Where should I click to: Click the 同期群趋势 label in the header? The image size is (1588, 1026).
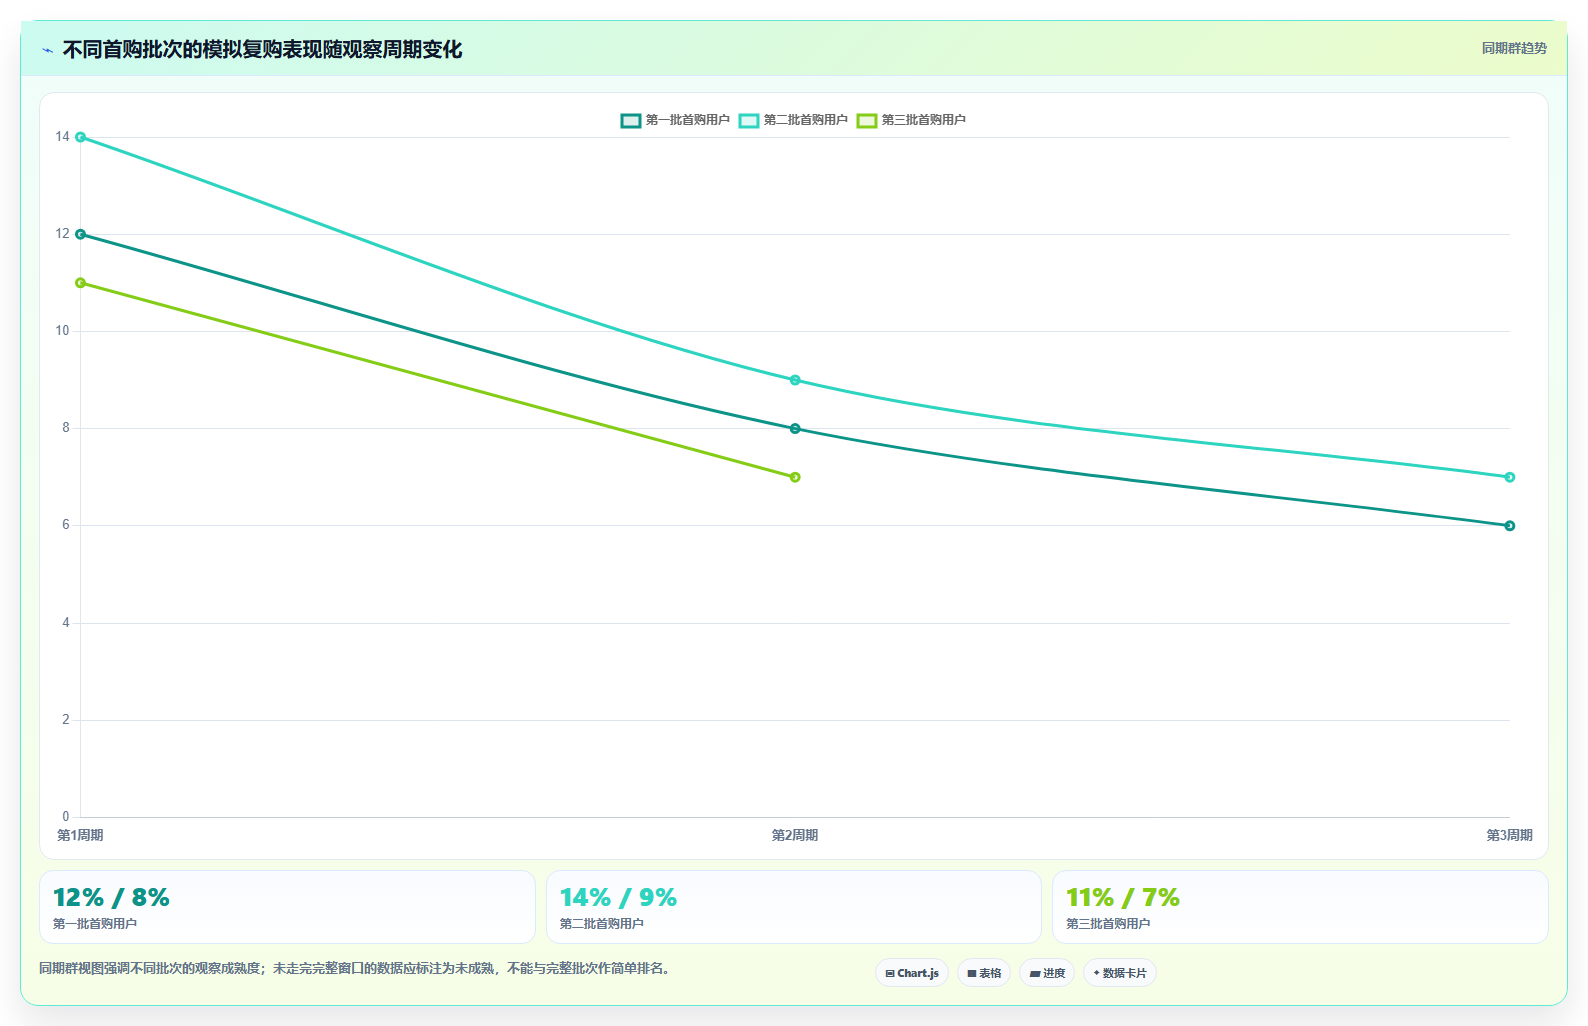[x=1514, y=48]
